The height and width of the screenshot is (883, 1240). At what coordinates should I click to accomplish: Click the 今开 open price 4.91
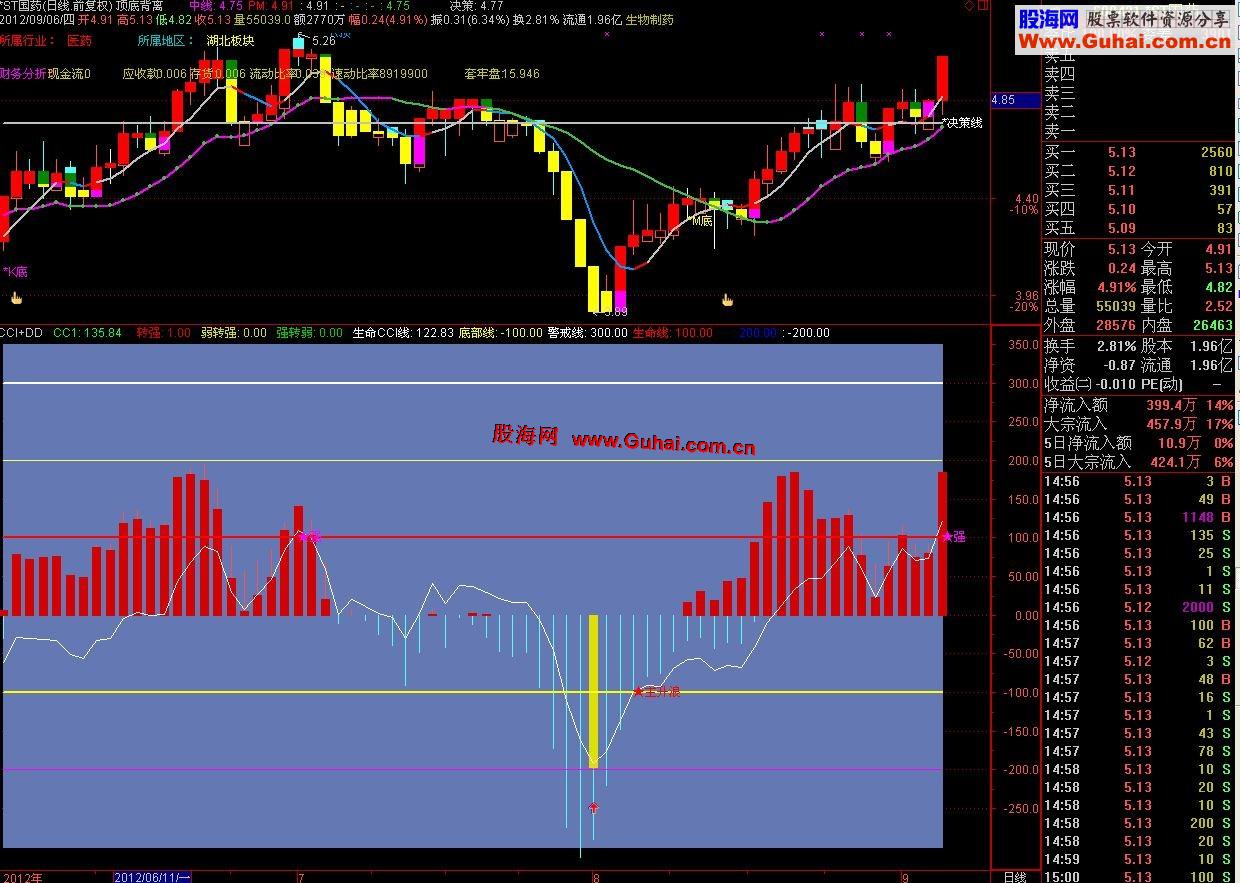click(1217, 249)
